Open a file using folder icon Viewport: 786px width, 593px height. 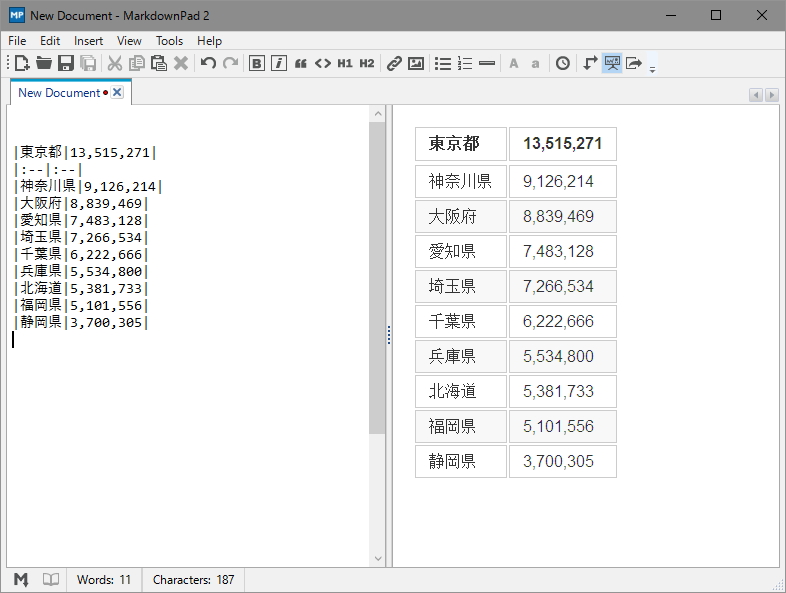[44, 63]
